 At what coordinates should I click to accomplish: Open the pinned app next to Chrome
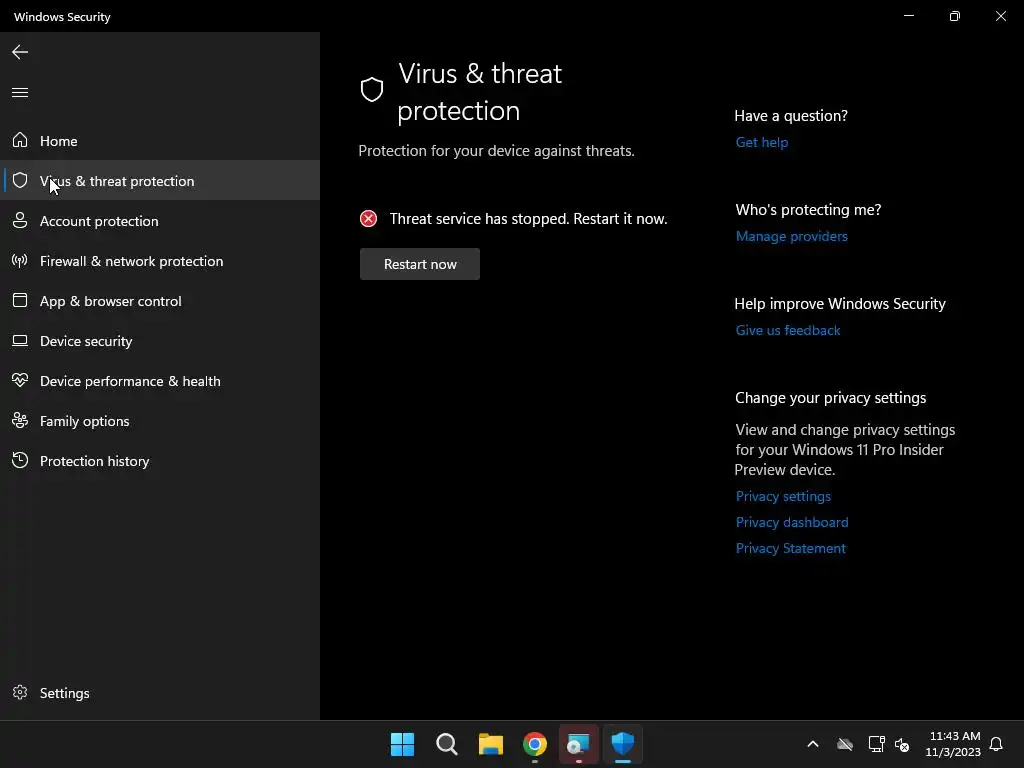pos(579,744)
